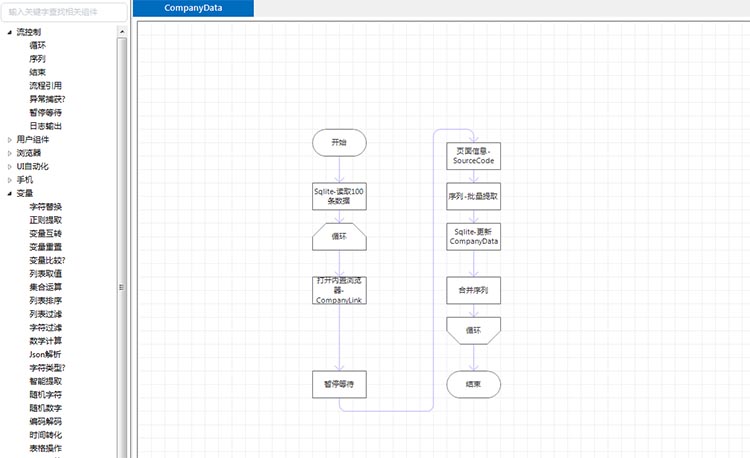This screenshot has width=750, height=458.
Task: Select 集合运算 in the tree
Action: (x=45, y=287)
